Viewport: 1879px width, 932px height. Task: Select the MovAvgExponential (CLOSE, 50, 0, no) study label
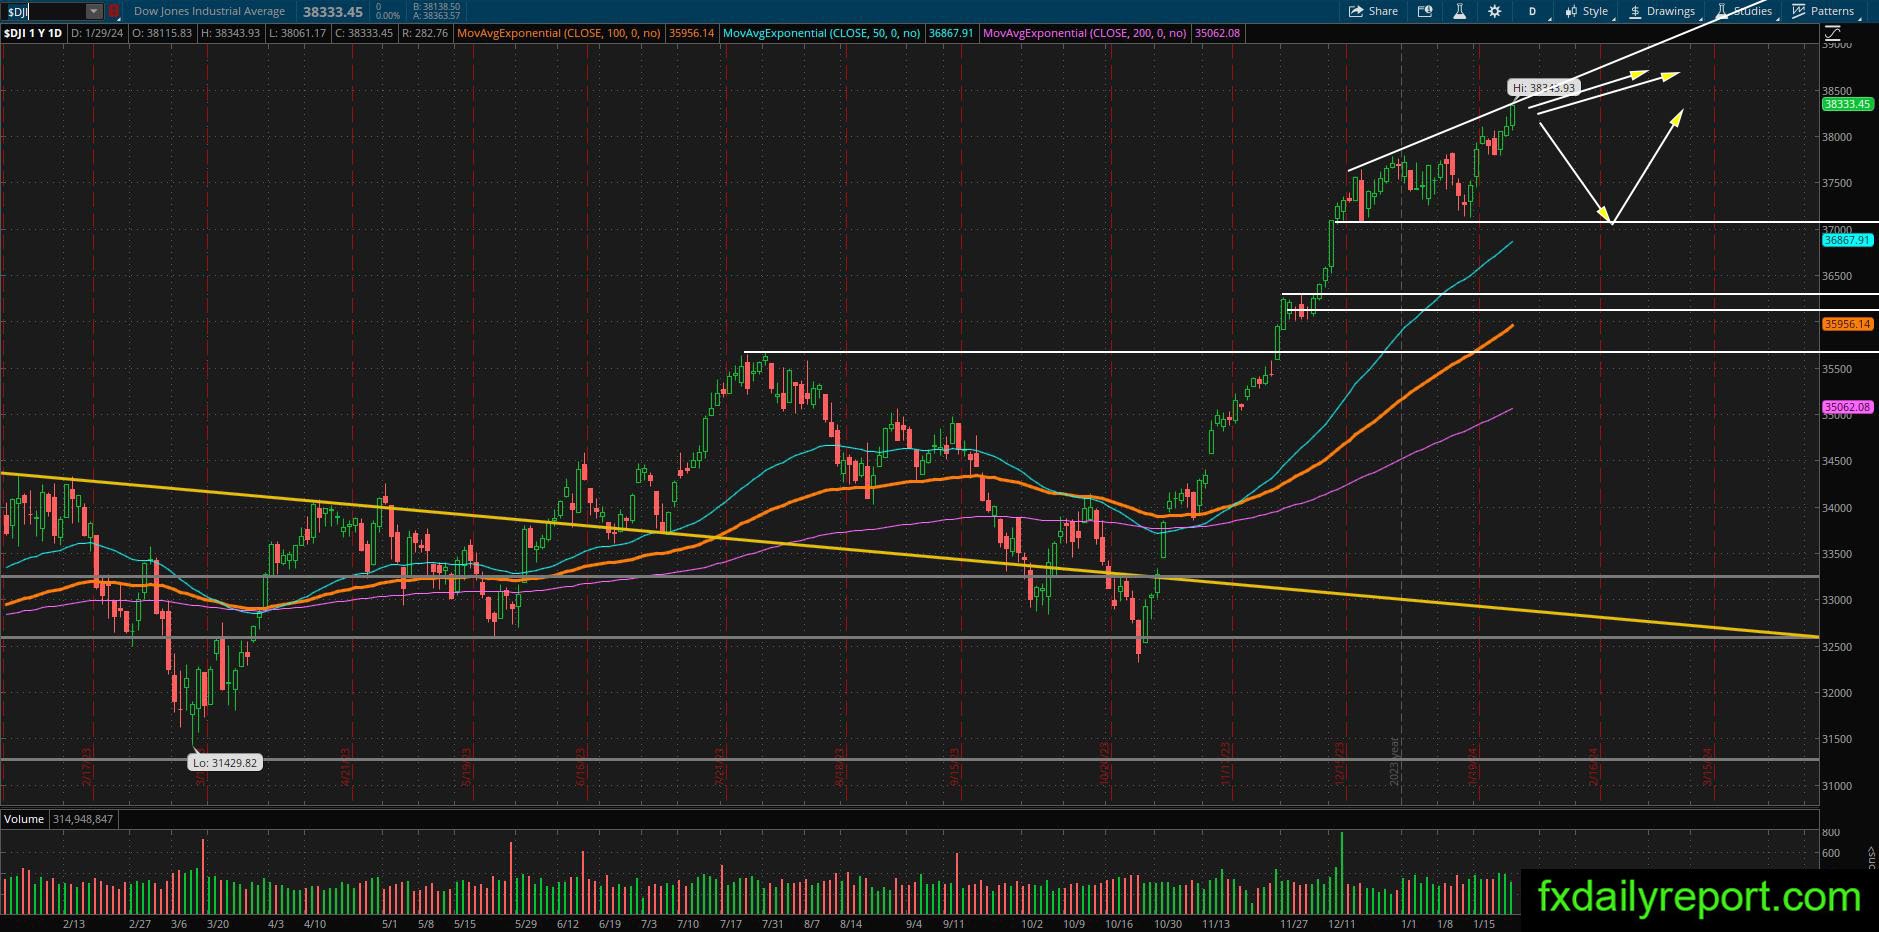821,33
